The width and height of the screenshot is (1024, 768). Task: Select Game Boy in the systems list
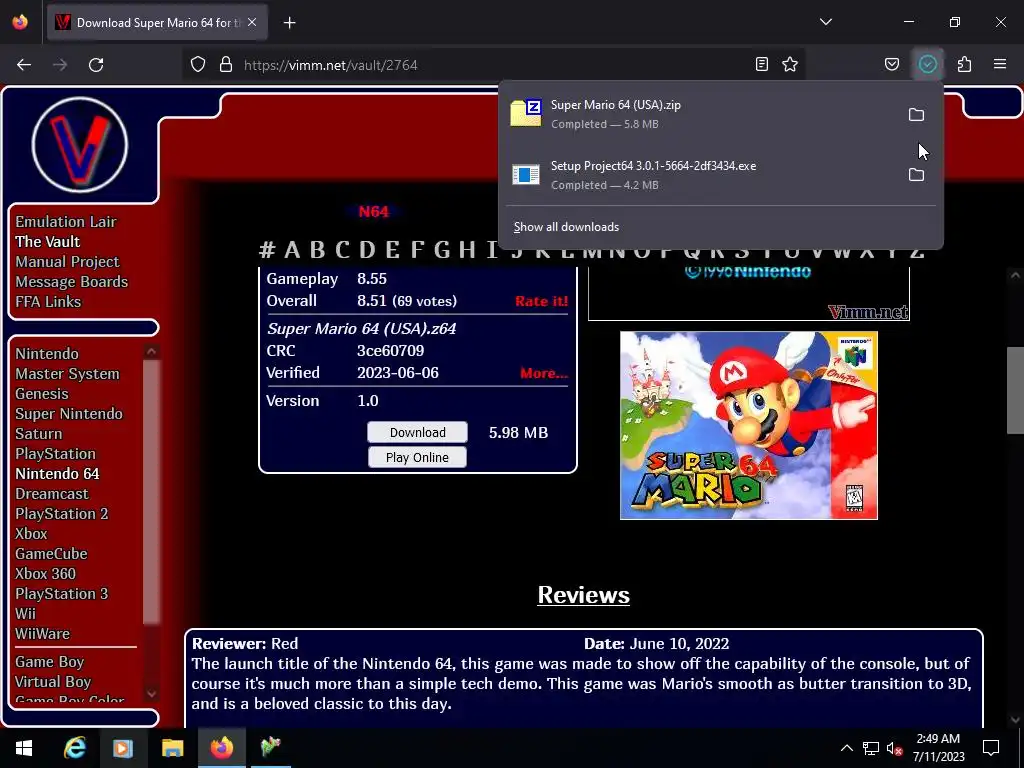pyautogui.click(x=50, y=662)
